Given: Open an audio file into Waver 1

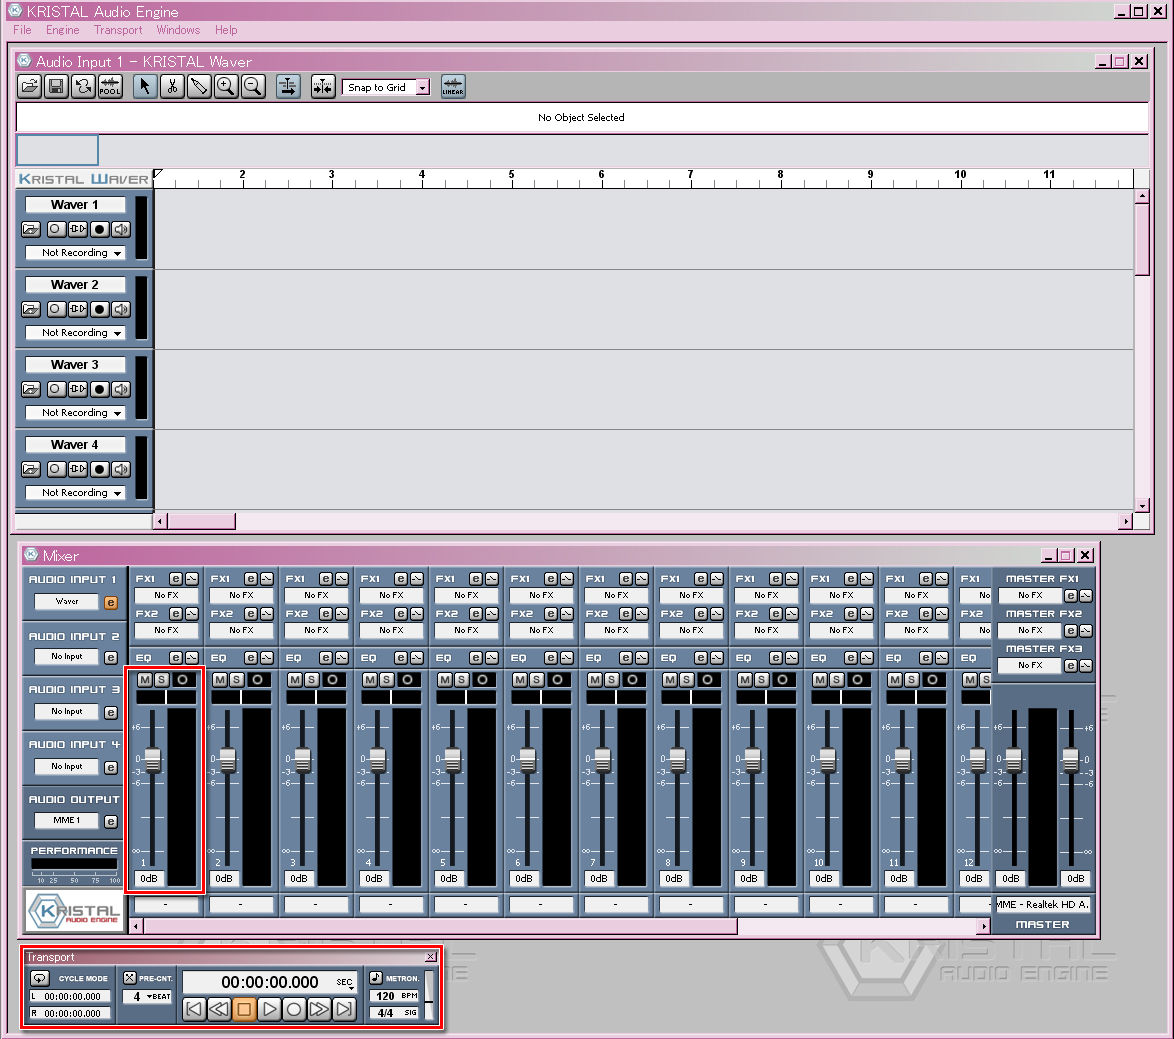Looking at the screenshot, I should (31, 229).
